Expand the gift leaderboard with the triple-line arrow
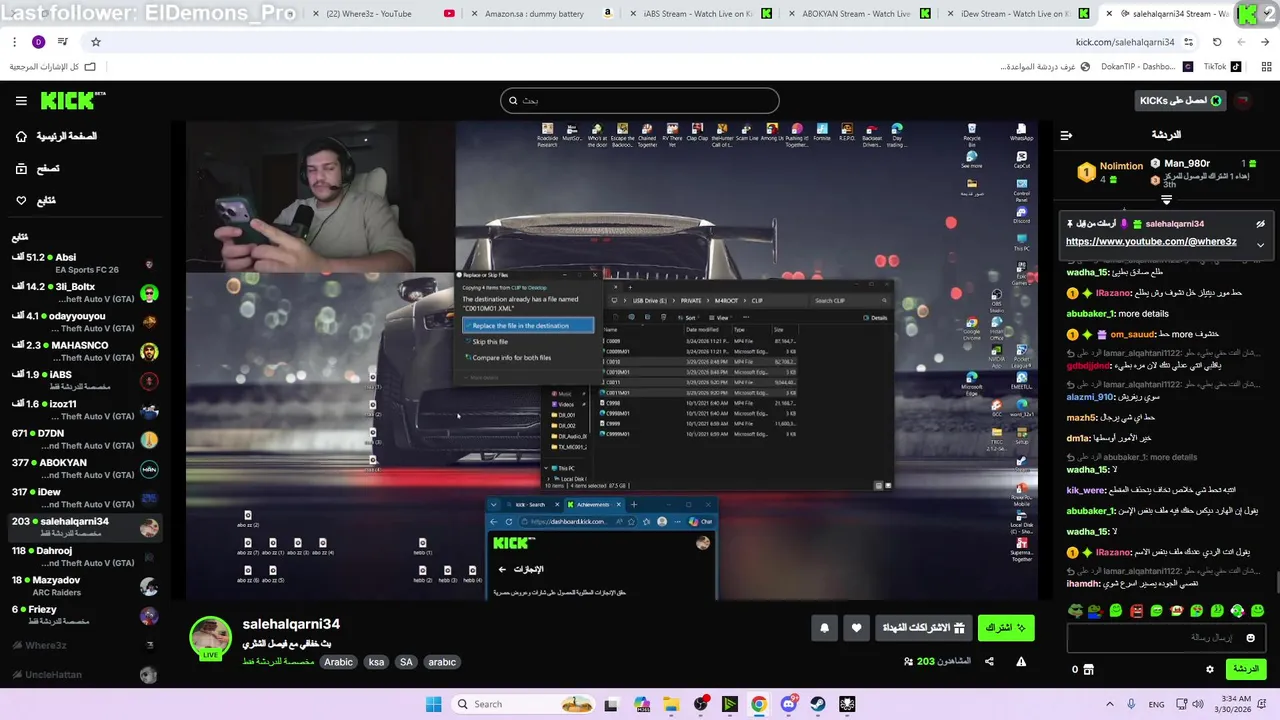 click(x=1166, y=200)
